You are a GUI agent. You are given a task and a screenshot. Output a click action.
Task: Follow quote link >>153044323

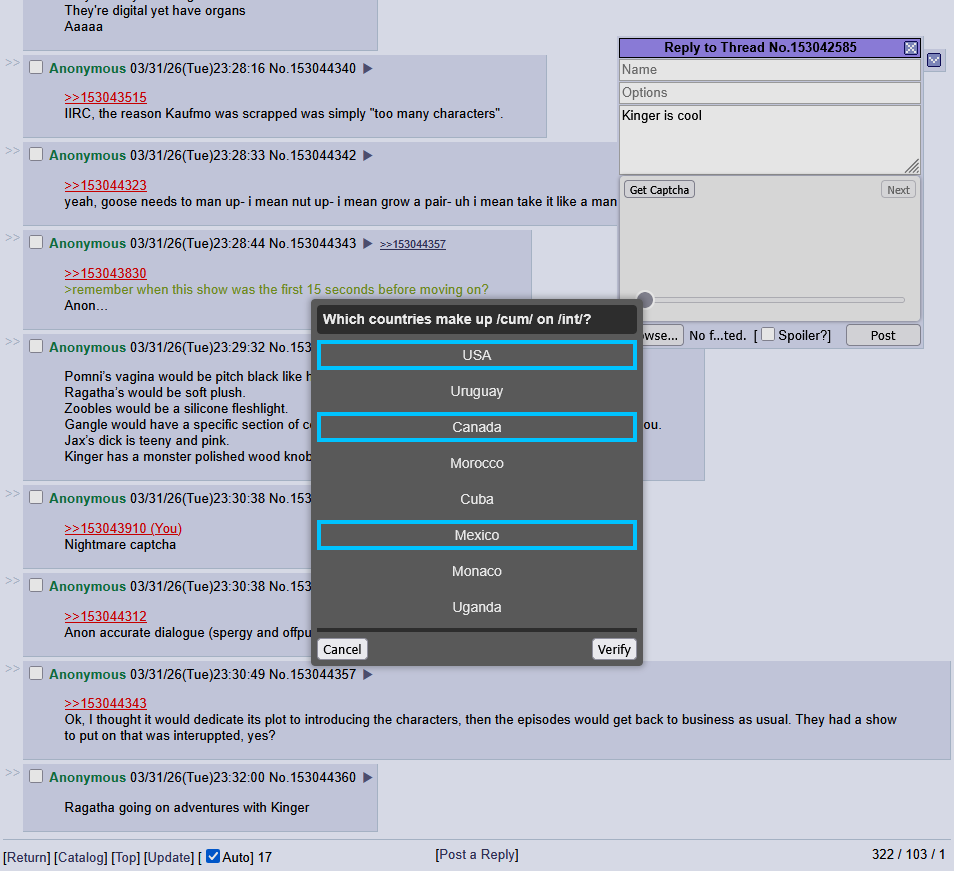(105, 185)
